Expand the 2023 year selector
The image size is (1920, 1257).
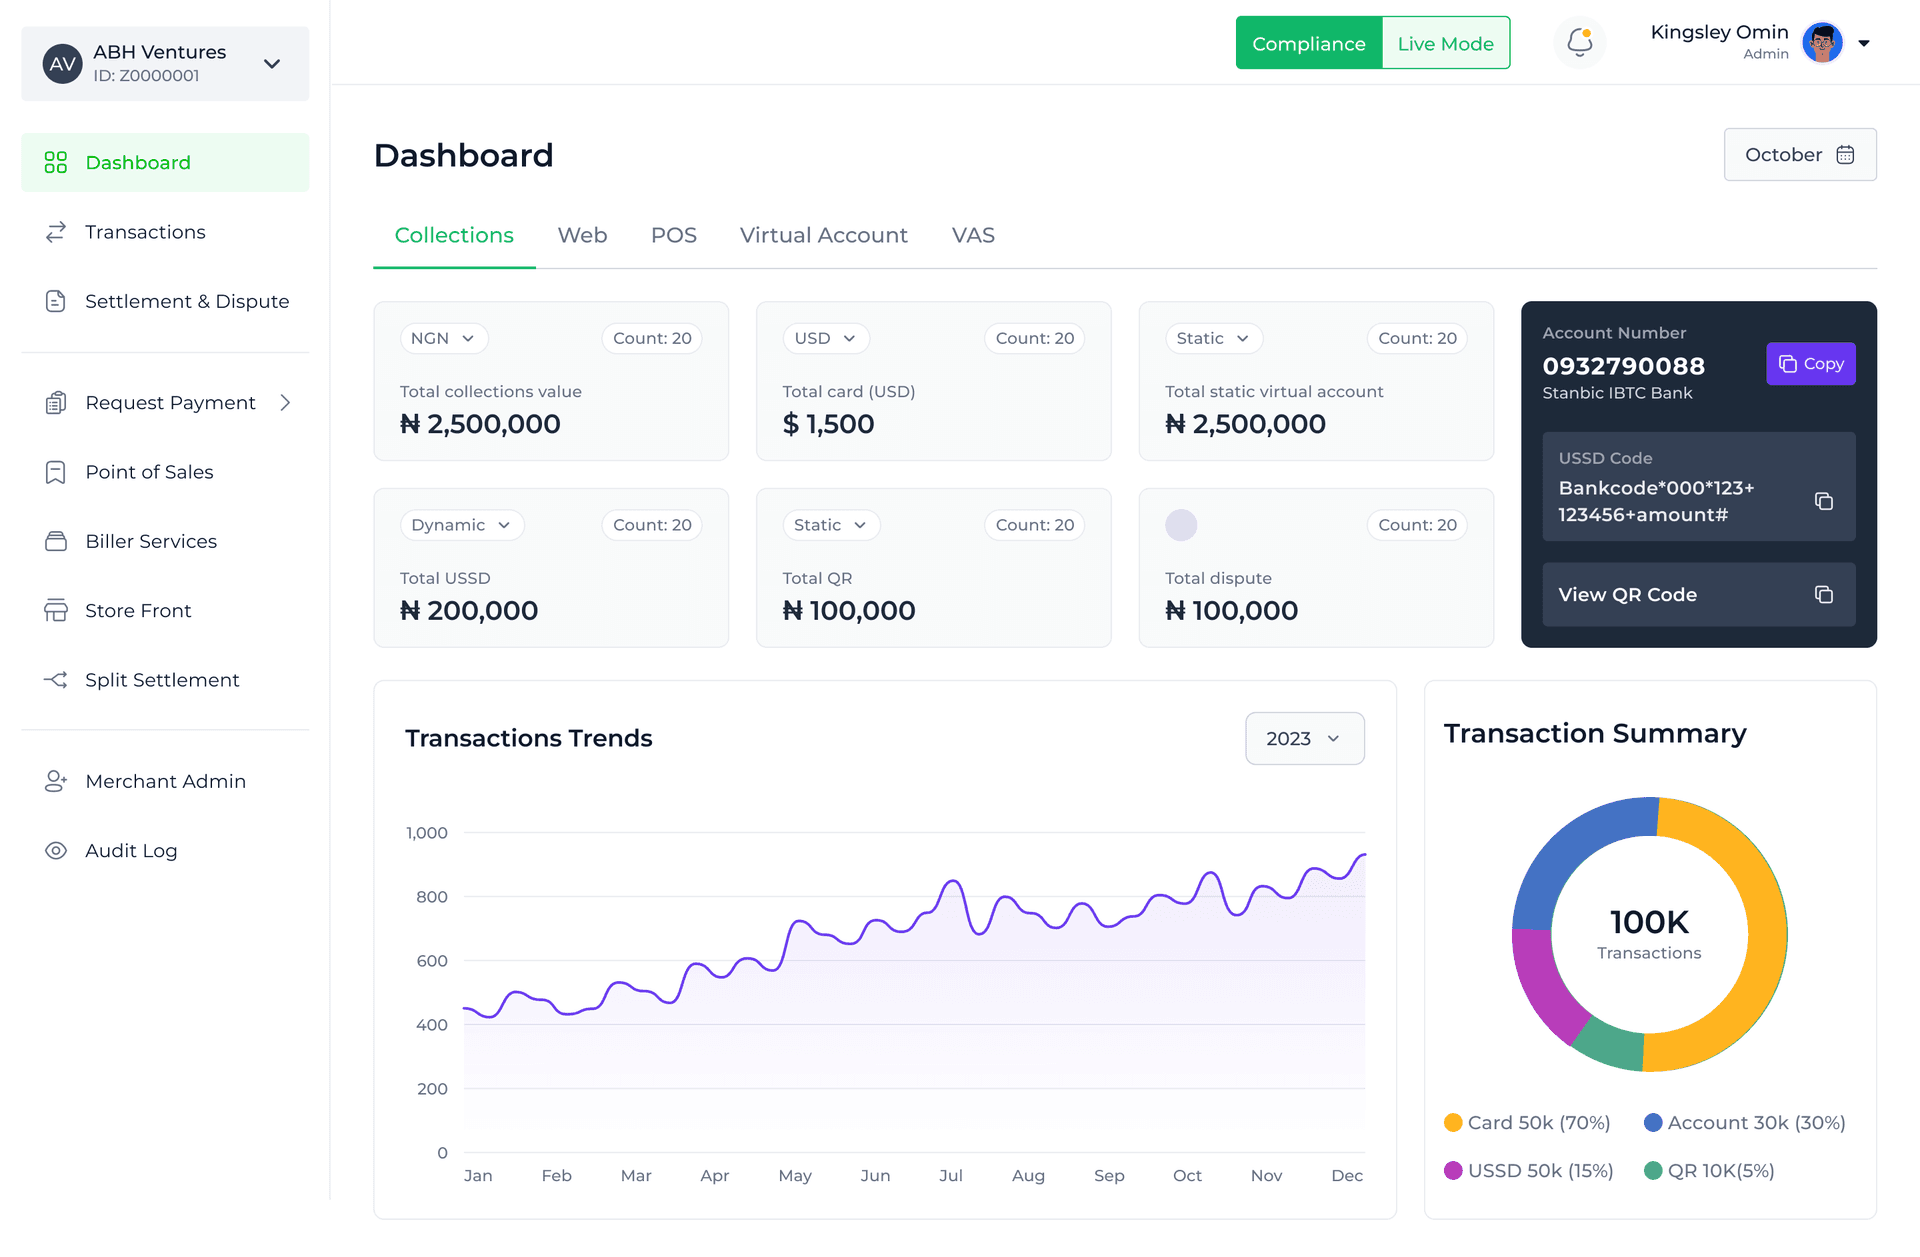click(x=1303, y=738)
